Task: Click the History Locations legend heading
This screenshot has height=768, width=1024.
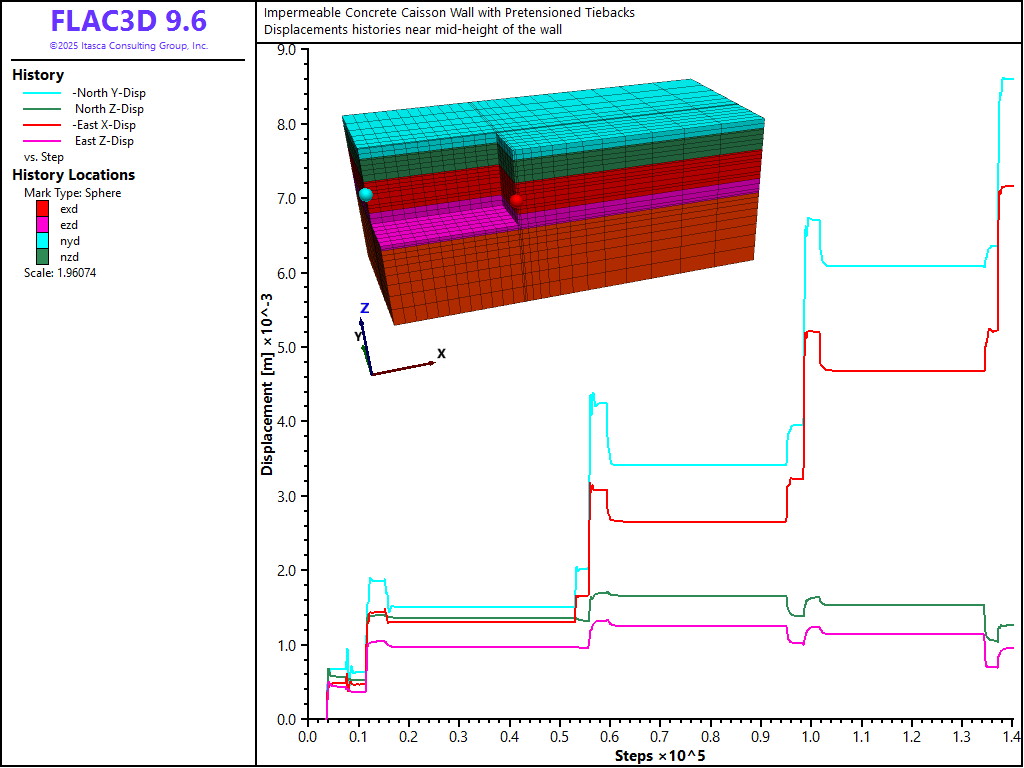Action: [73, 175]
